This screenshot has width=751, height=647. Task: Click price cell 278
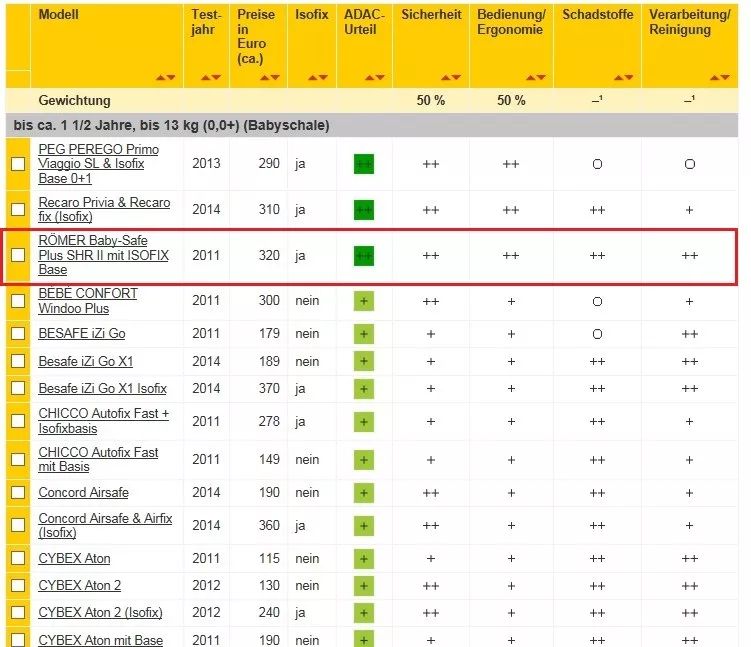[x=269, y=421]
